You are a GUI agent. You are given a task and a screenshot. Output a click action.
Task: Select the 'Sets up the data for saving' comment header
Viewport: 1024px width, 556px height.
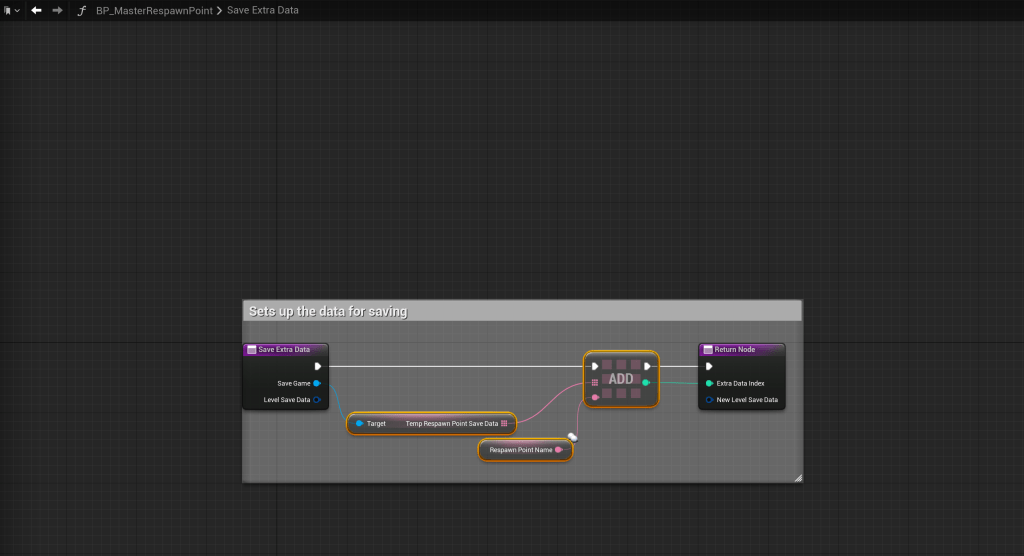tap(521, 311)
